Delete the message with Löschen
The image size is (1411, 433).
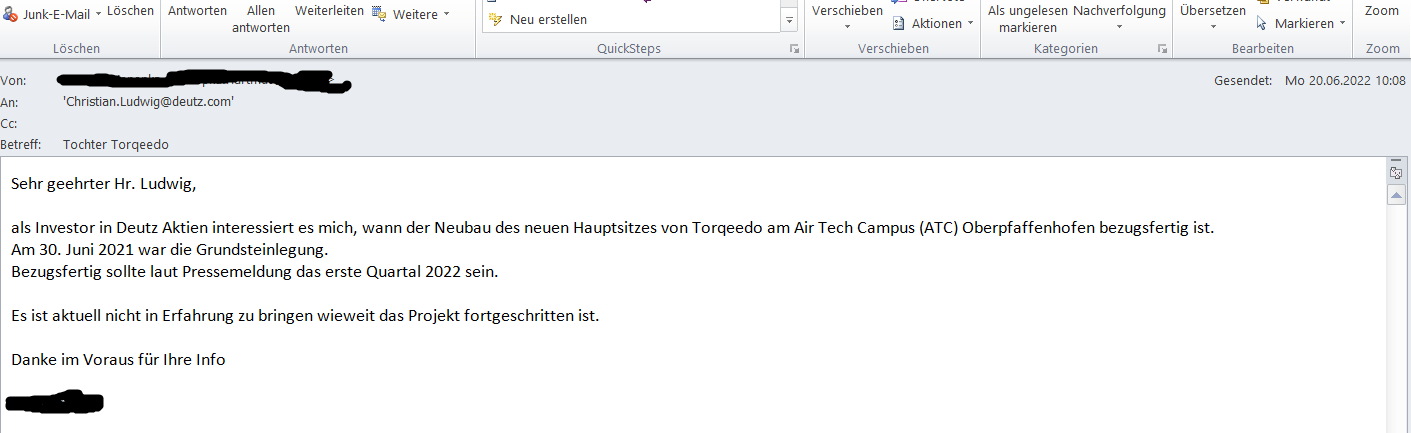point(130,11)
